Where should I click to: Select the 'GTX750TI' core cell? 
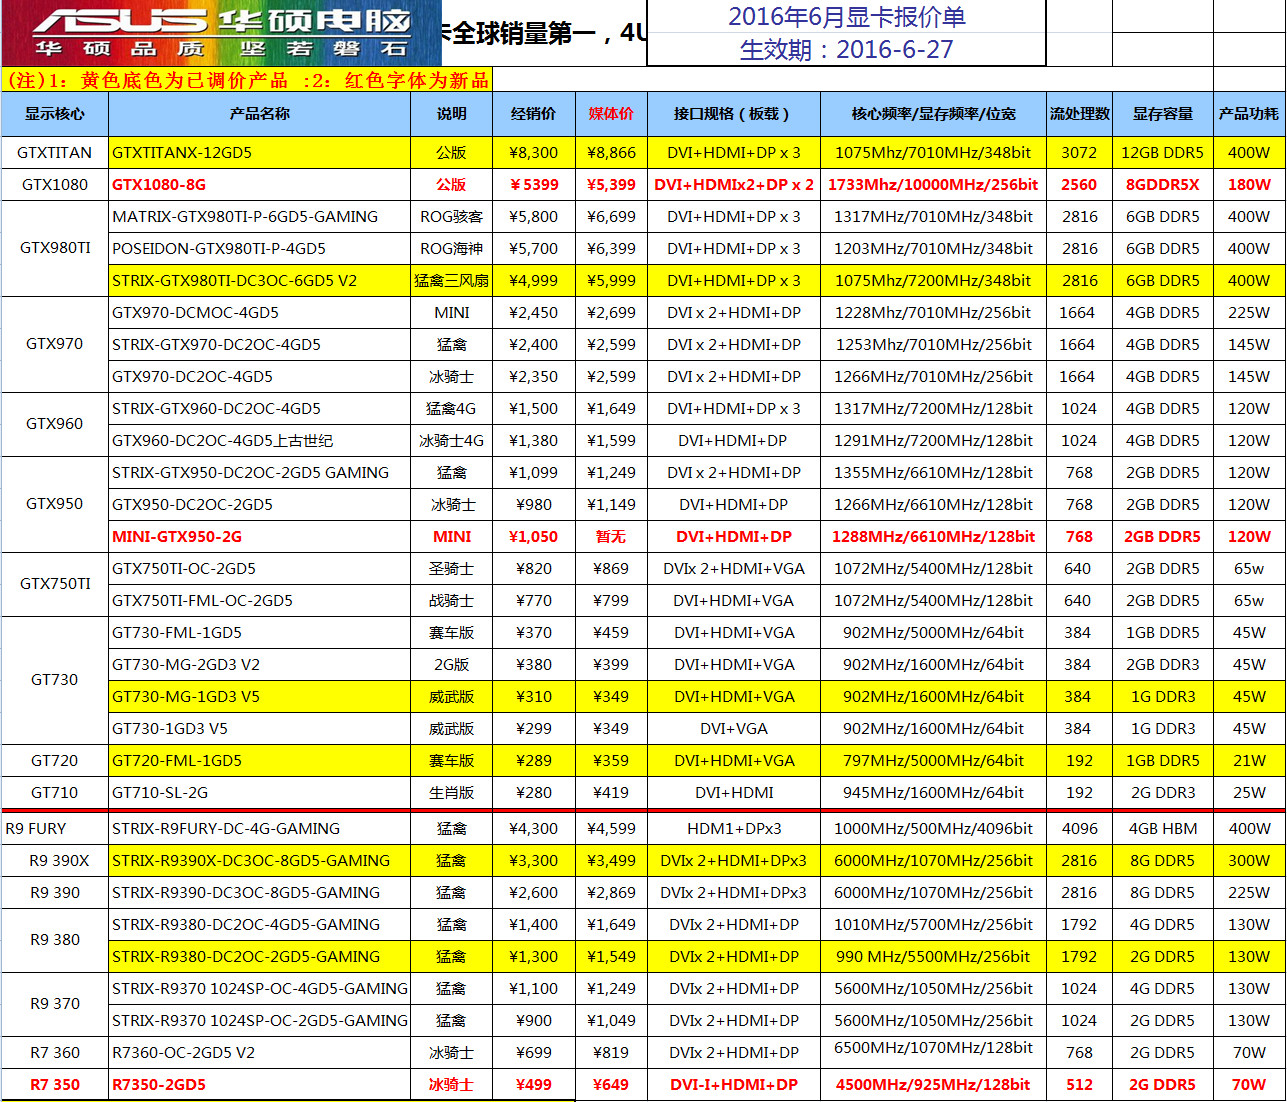55,584
